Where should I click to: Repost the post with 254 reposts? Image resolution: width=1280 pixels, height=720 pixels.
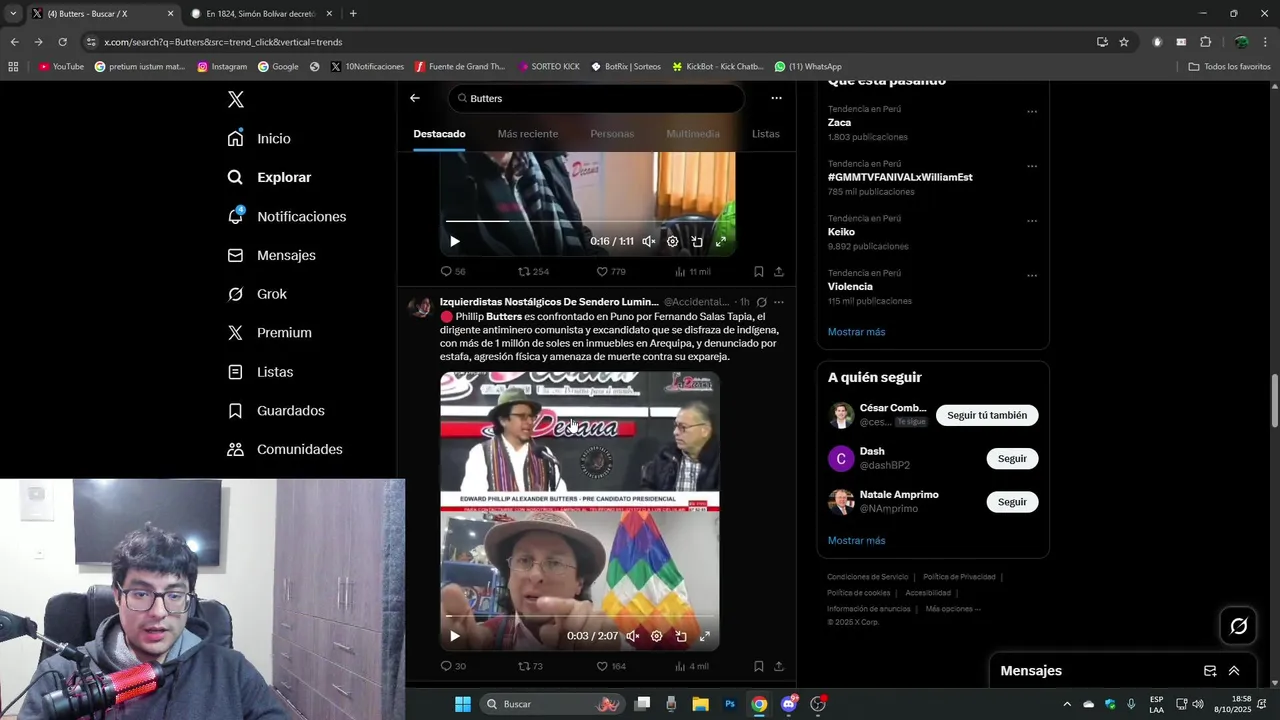533,271
